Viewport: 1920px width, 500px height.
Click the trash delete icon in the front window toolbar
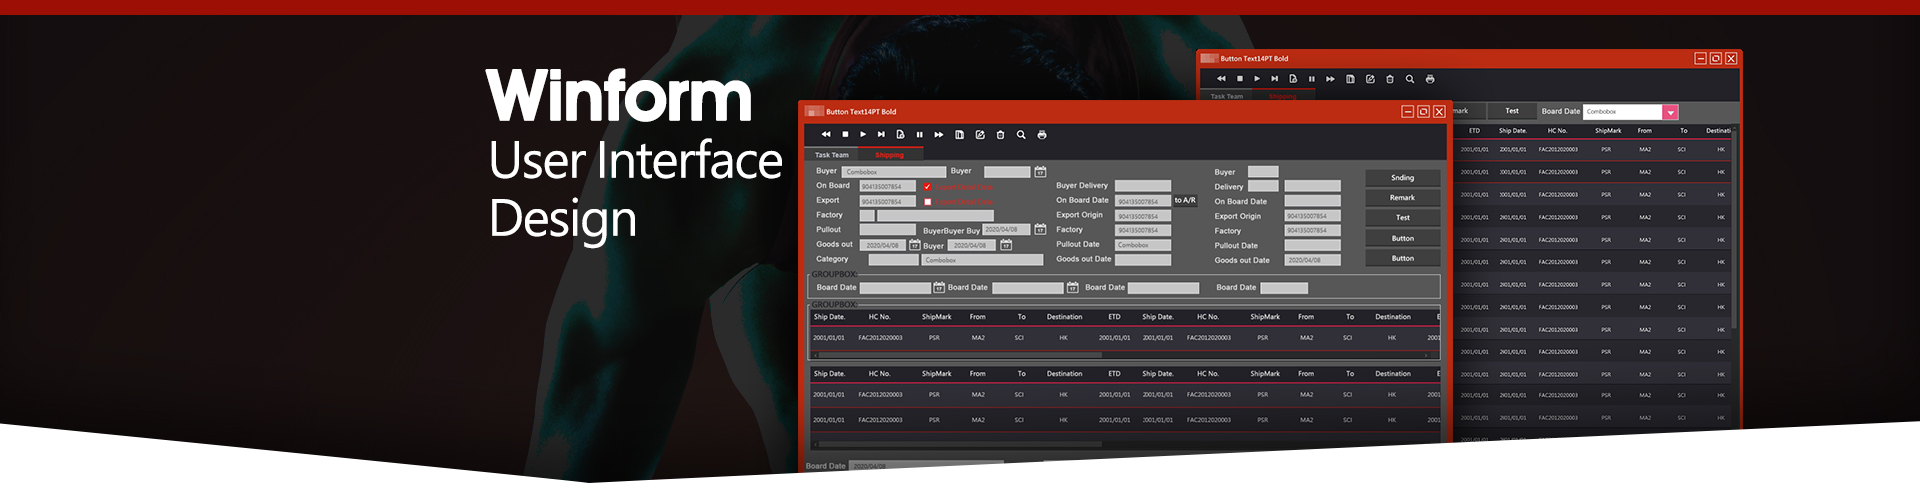tap(1000, 135)
